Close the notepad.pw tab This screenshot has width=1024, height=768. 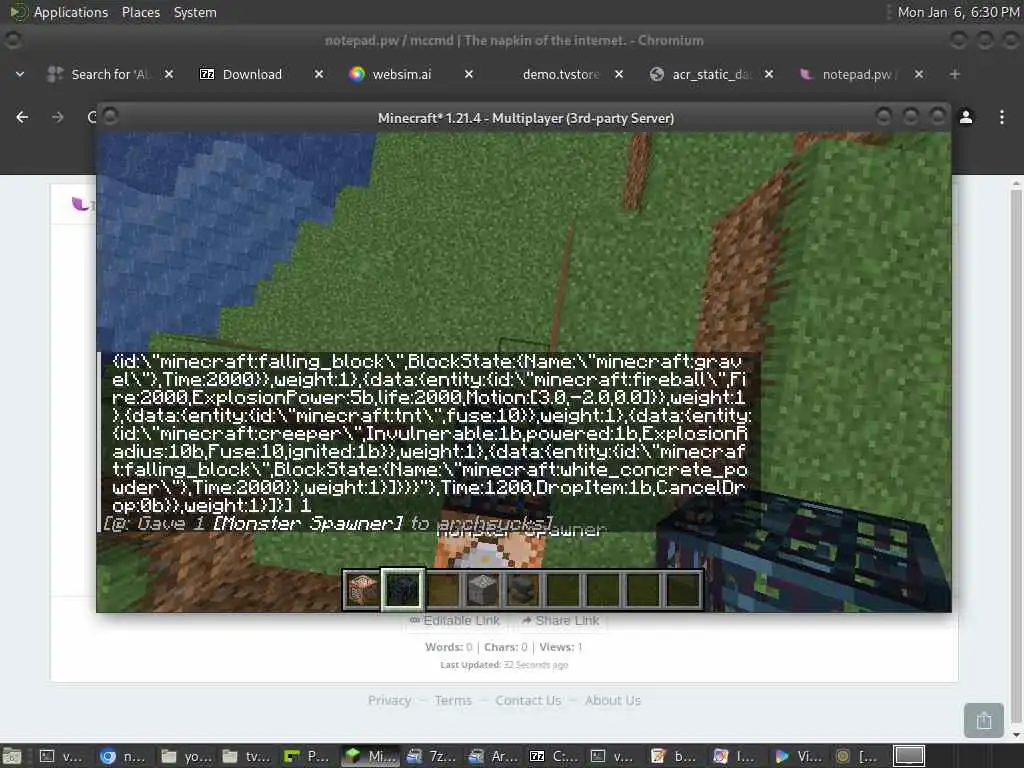(x=919, y=74)
